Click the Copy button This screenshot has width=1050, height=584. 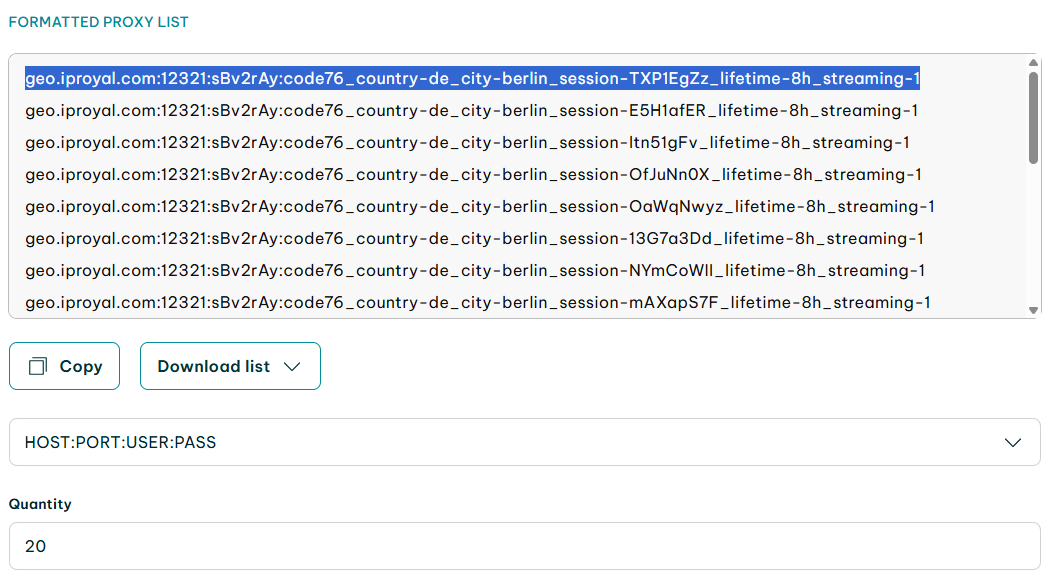(64, 366)
